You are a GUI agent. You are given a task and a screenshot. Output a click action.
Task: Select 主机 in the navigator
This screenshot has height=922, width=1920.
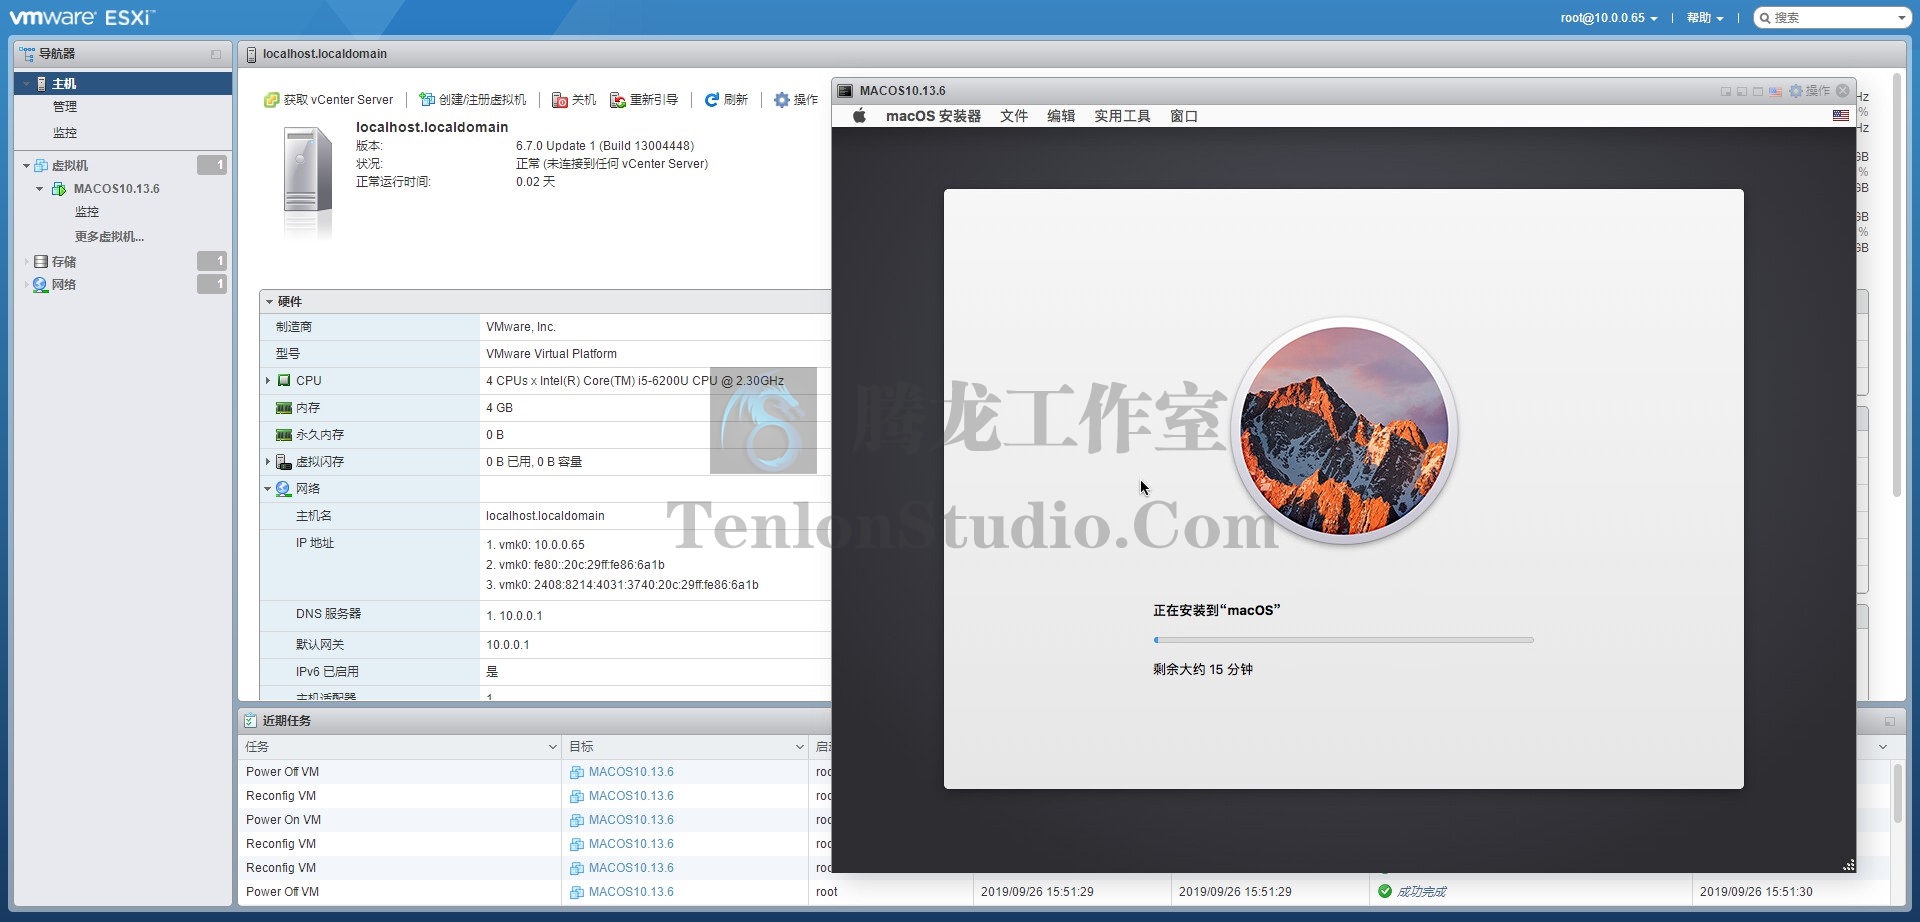123,84
